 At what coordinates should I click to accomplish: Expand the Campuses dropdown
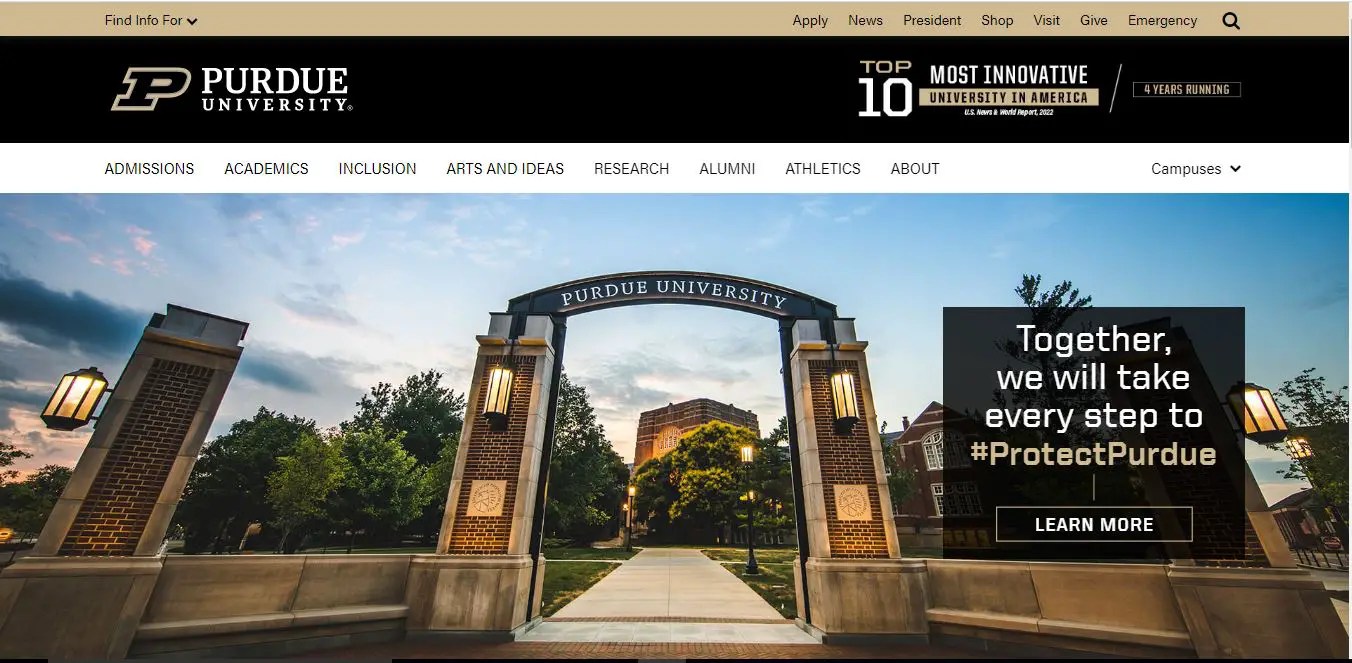pos(1195,168)
